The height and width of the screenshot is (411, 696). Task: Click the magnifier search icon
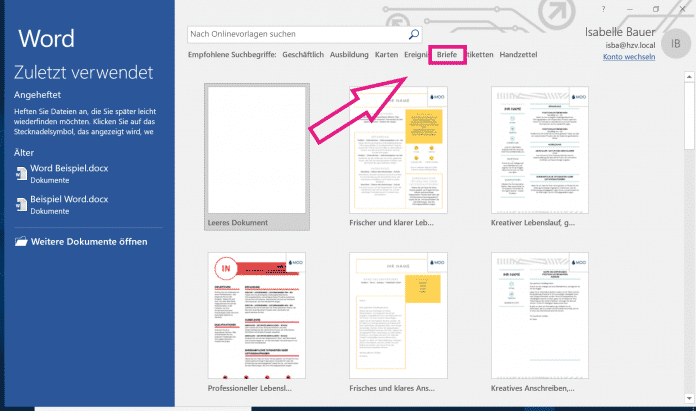414,34
